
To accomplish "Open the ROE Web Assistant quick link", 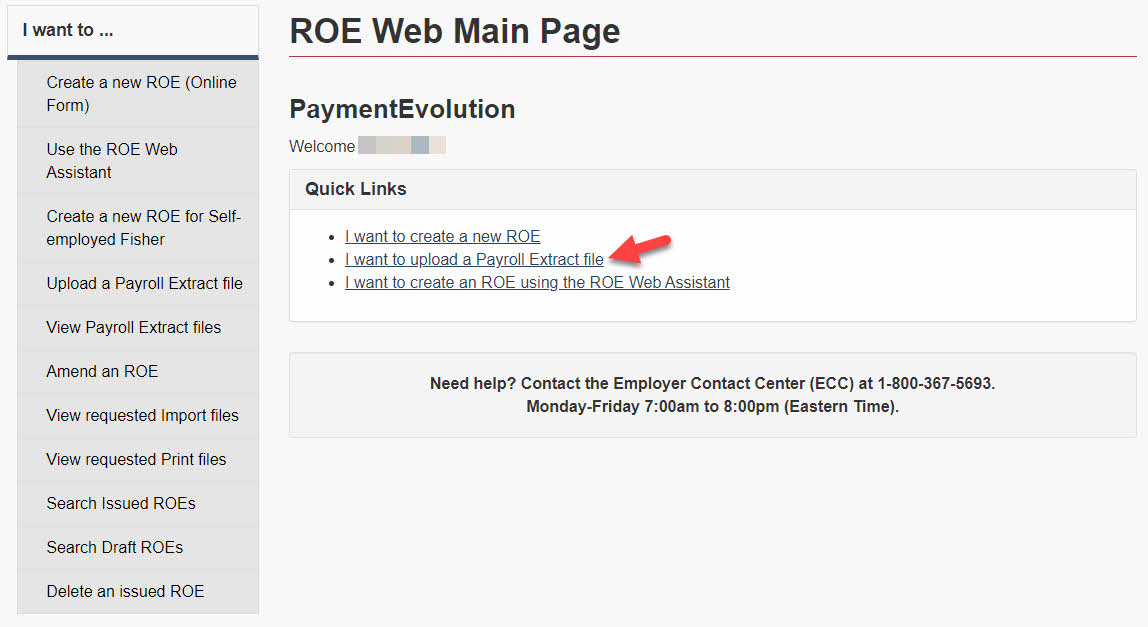I will pyautogui.click(x=537, y=283).
